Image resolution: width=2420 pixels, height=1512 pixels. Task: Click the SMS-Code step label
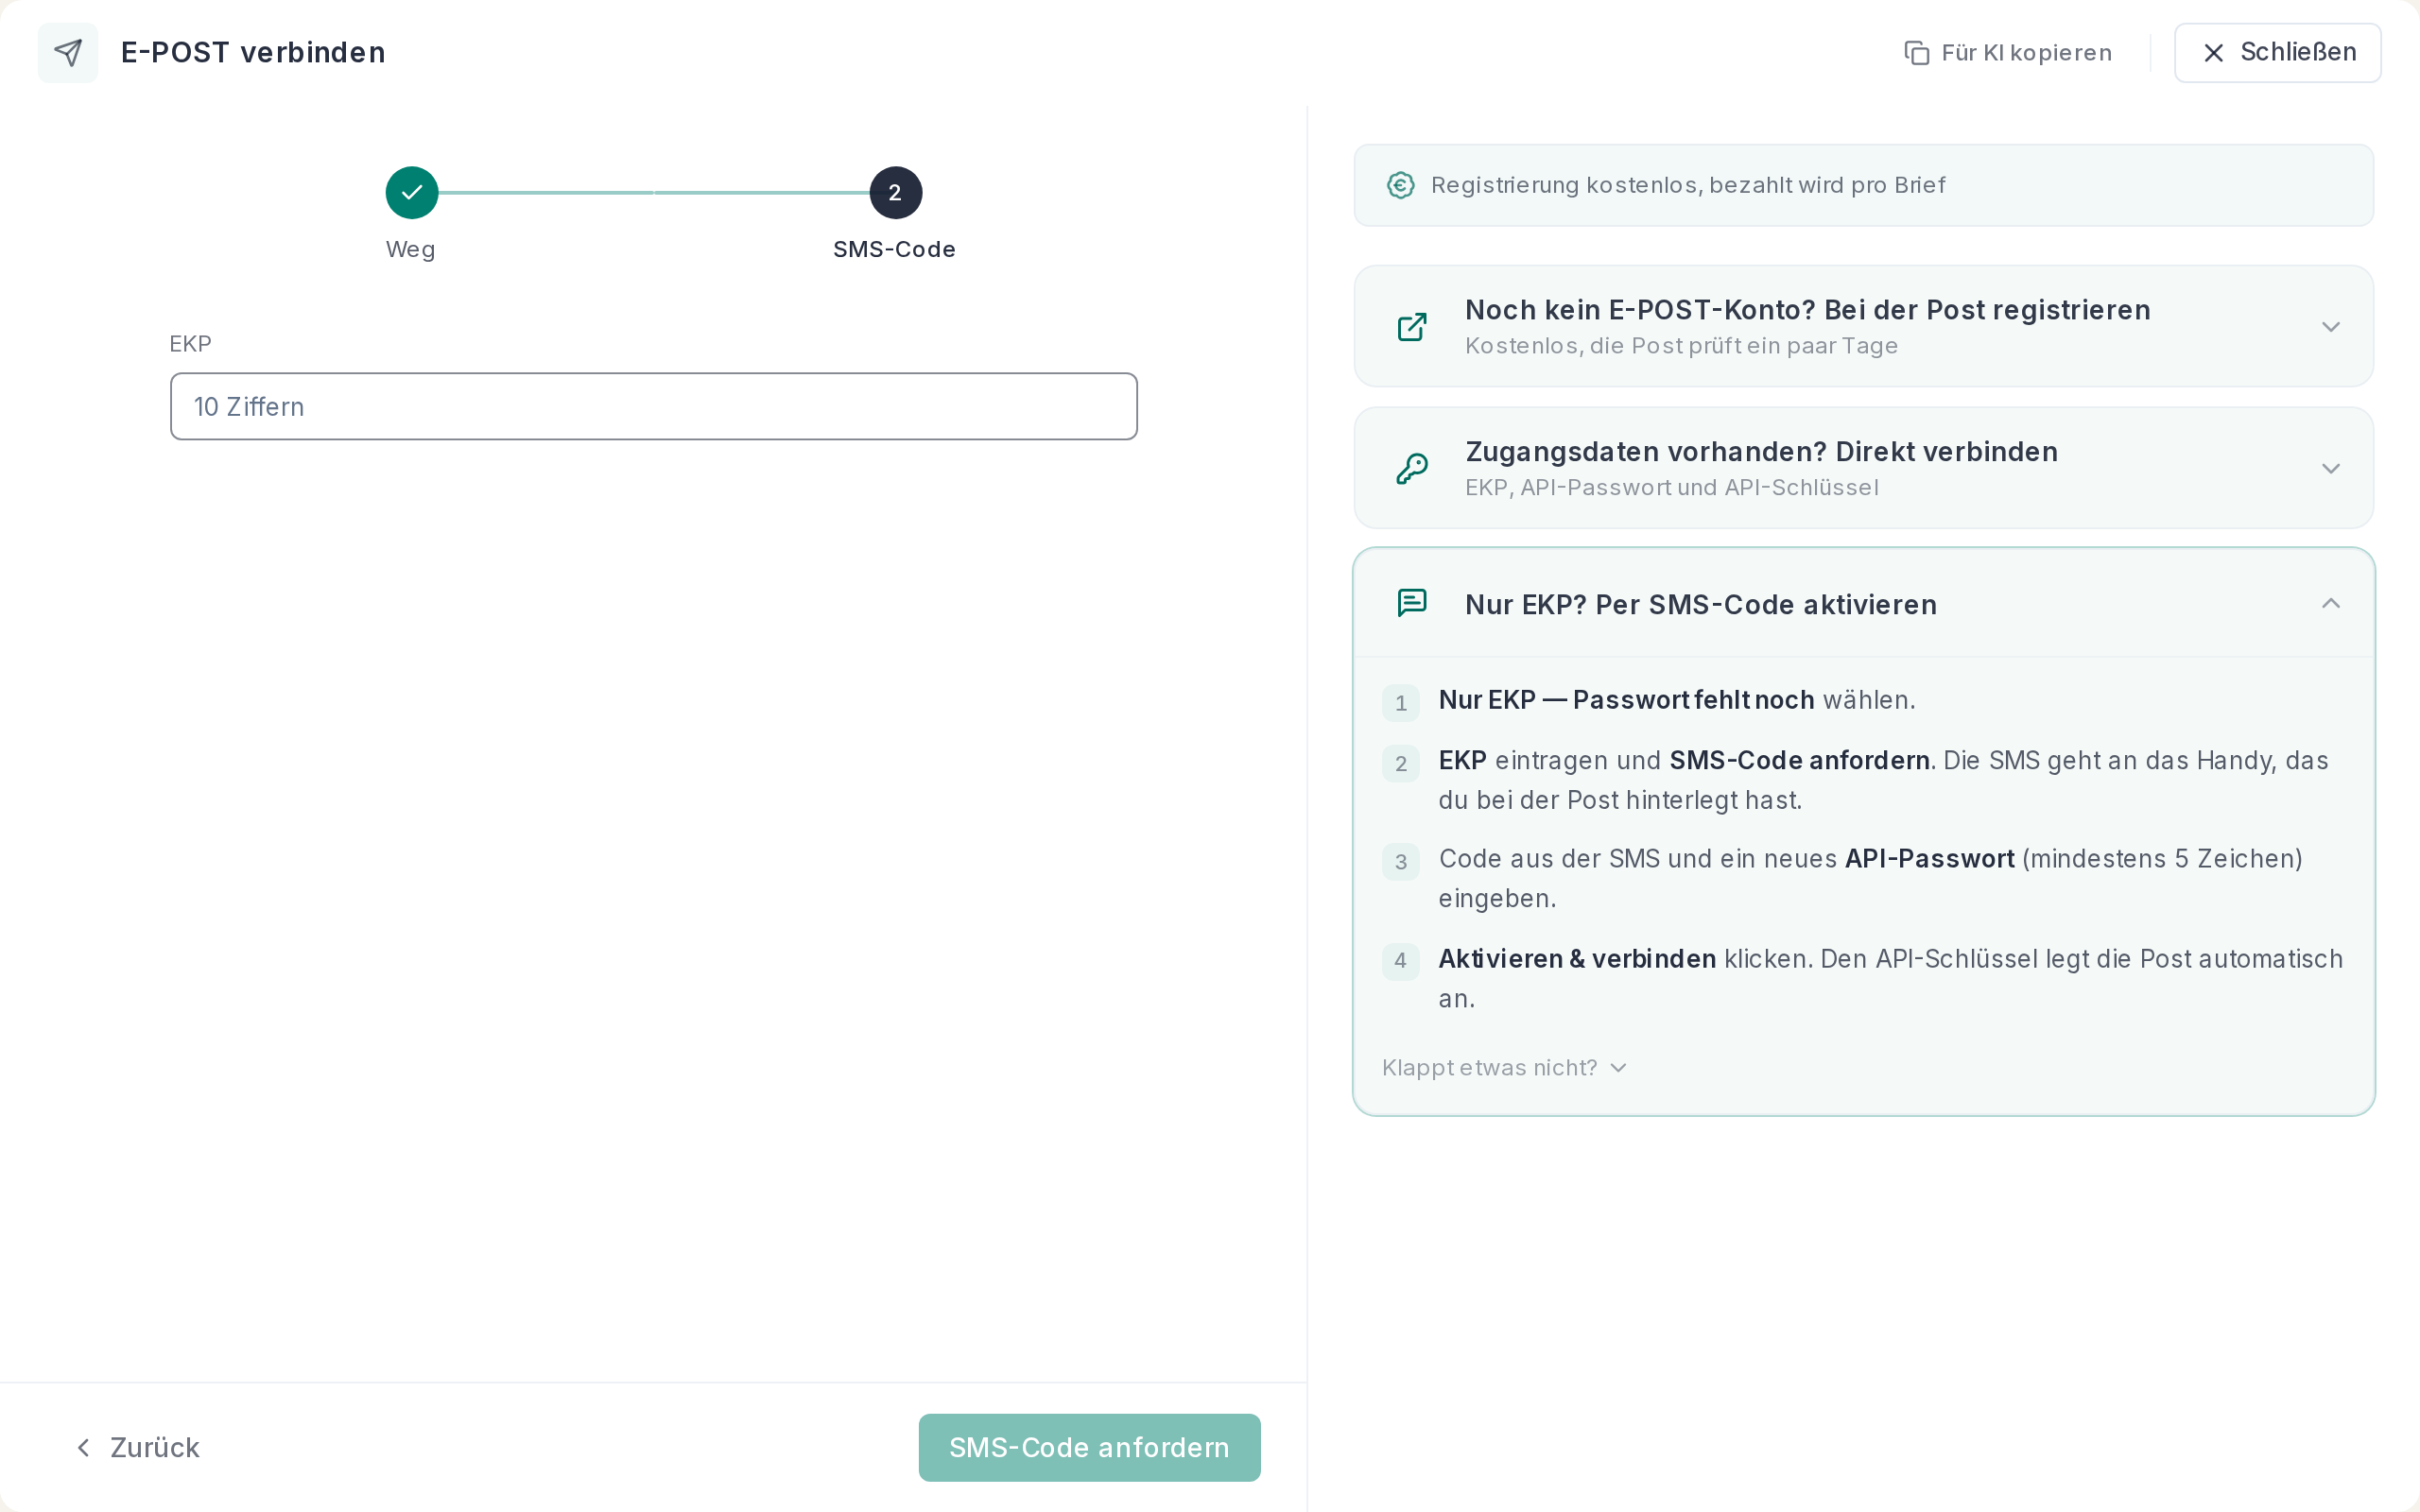894,249
